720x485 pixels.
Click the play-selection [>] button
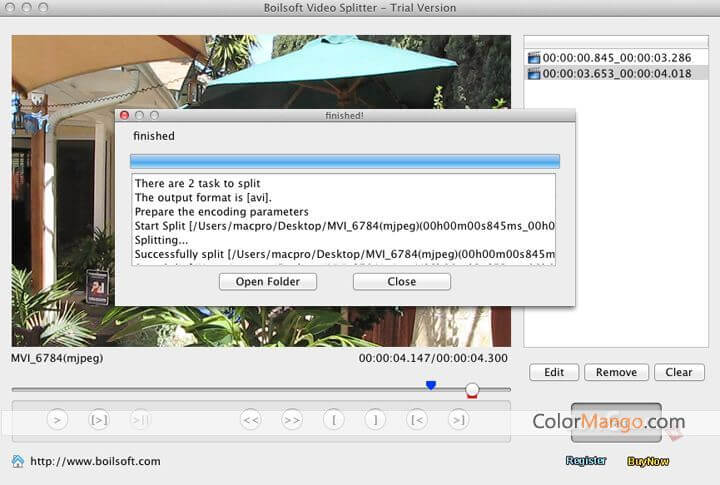(99, 420)
